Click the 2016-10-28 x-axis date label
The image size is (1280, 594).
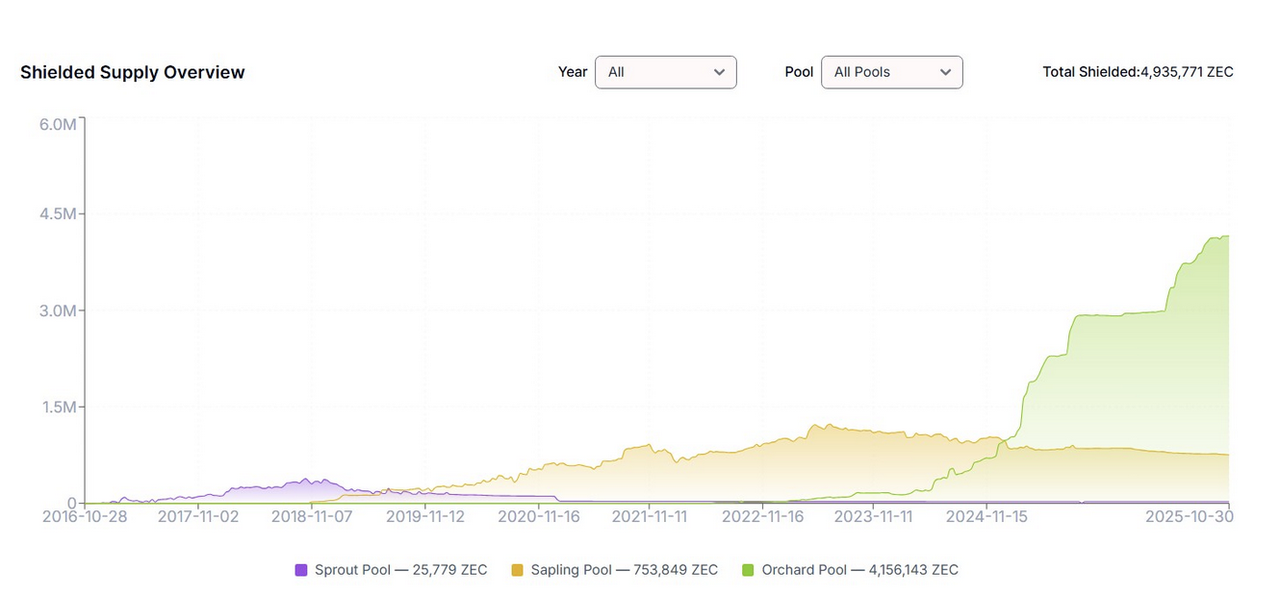pos(84,517)
